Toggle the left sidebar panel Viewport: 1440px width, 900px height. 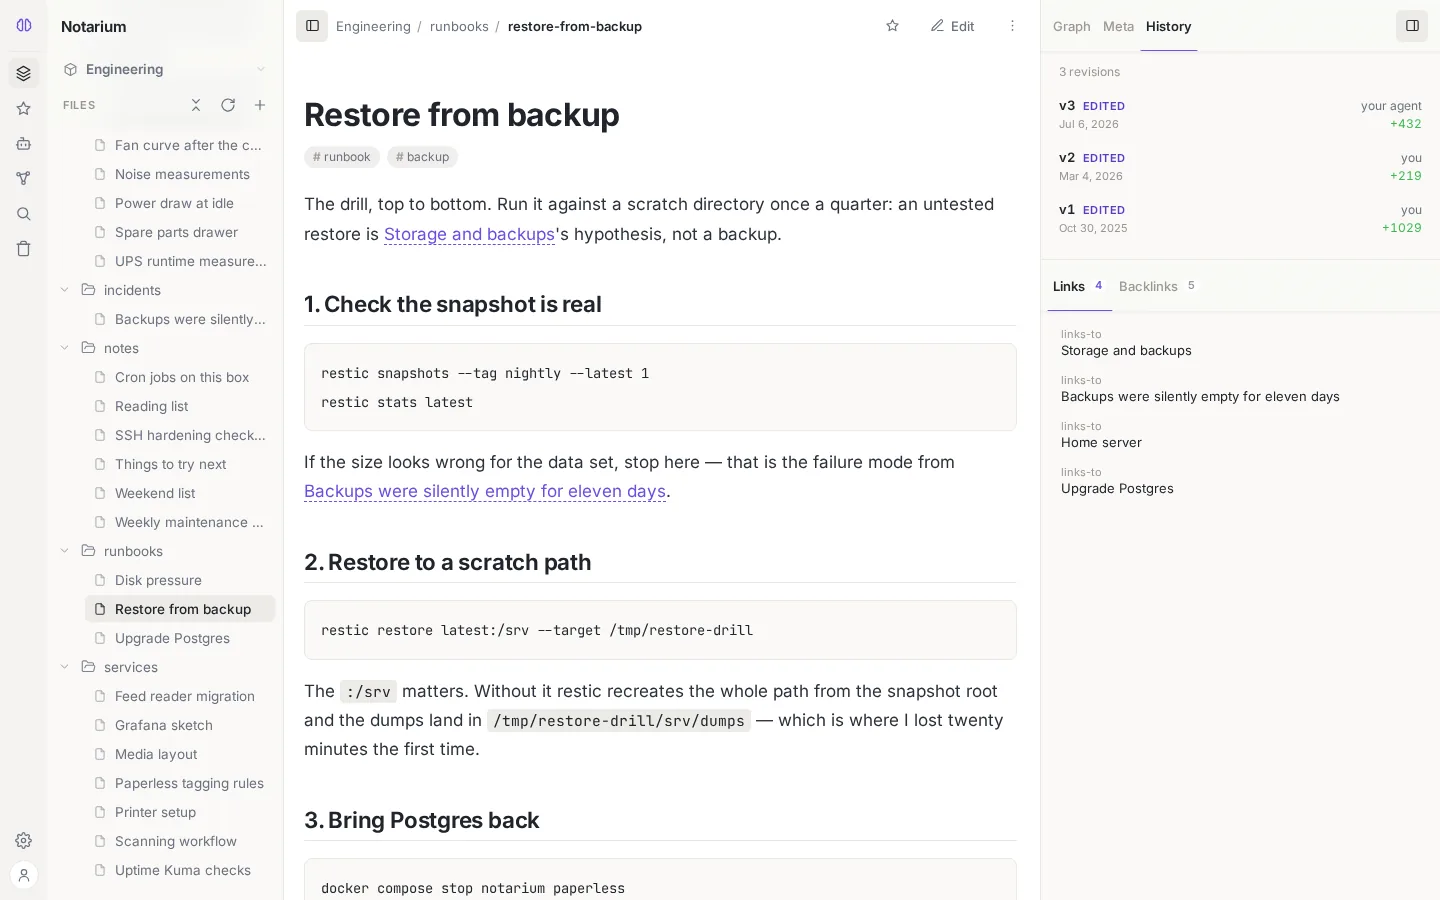tap(312, 26)
